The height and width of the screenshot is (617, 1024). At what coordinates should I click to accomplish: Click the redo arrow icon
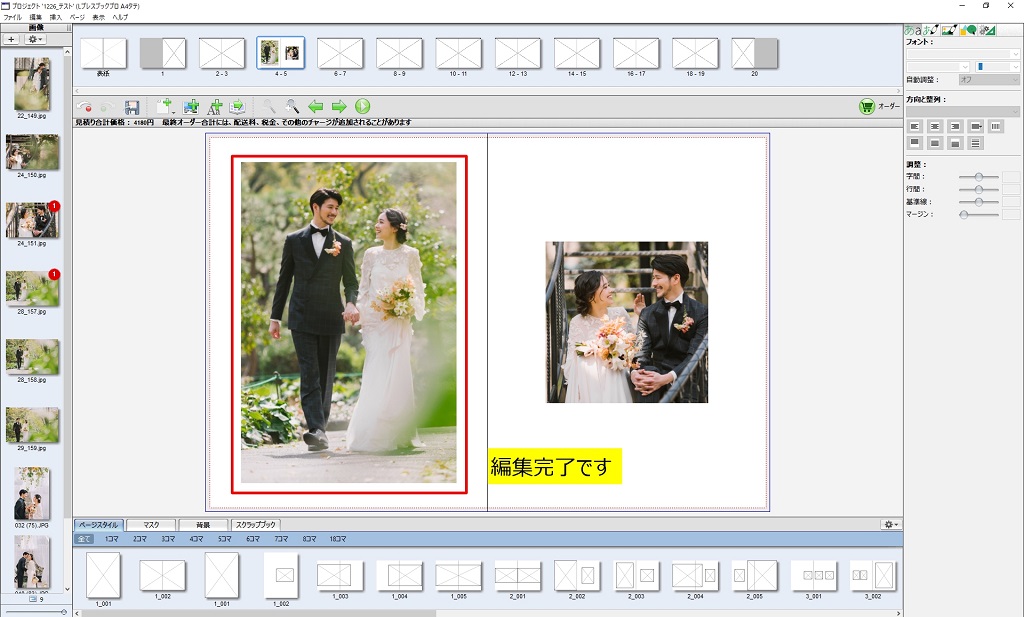pyautogui.click(x=107, y=106)
